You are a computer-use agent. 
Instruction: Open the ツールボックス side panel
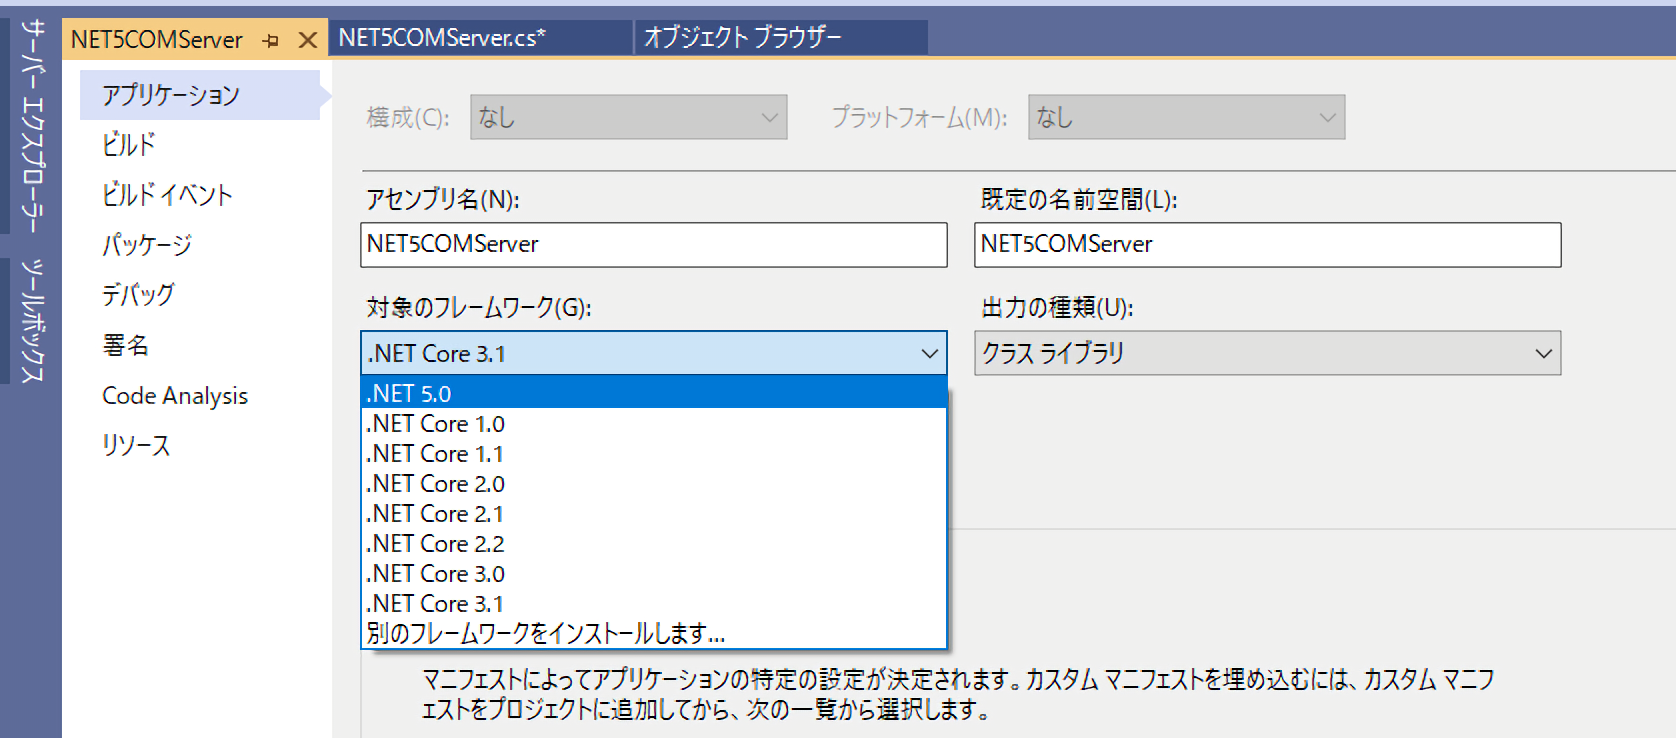32,320
